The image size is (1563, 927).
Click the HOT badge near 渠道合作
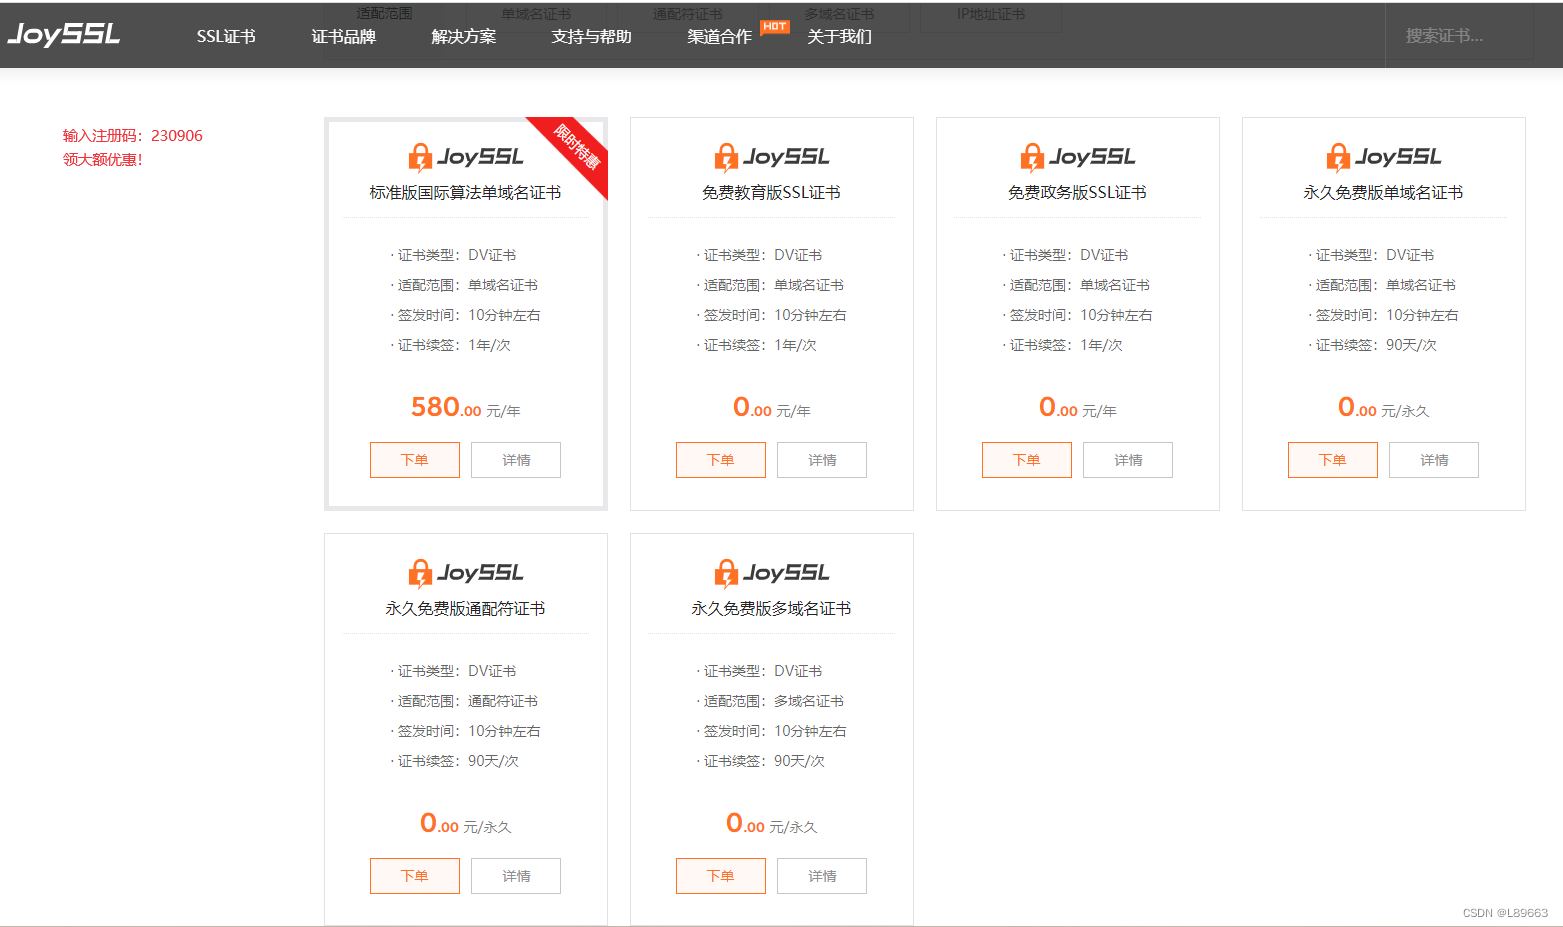tap(774, 26)
